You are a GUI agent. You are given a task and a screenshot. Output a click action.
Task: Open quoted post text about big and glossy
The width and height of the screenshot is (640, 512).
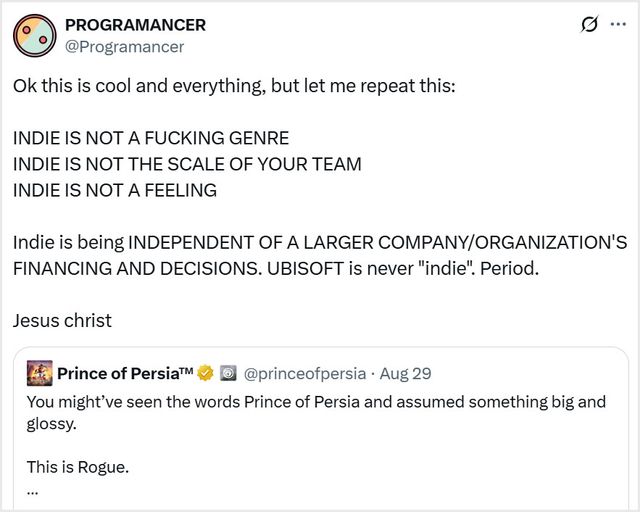click(316, 402)
